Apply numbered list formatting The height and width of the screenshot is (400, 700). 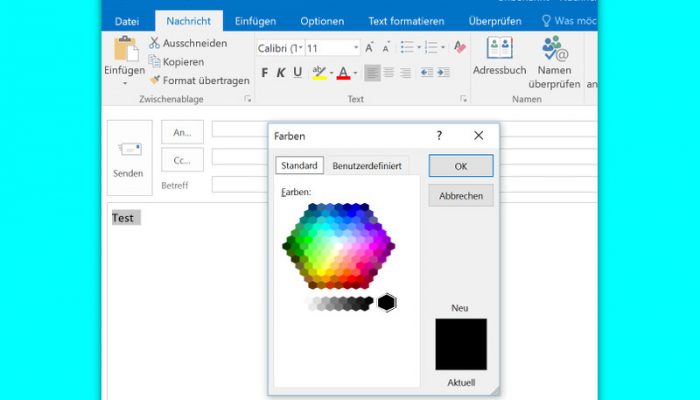(x=431, y=47)
